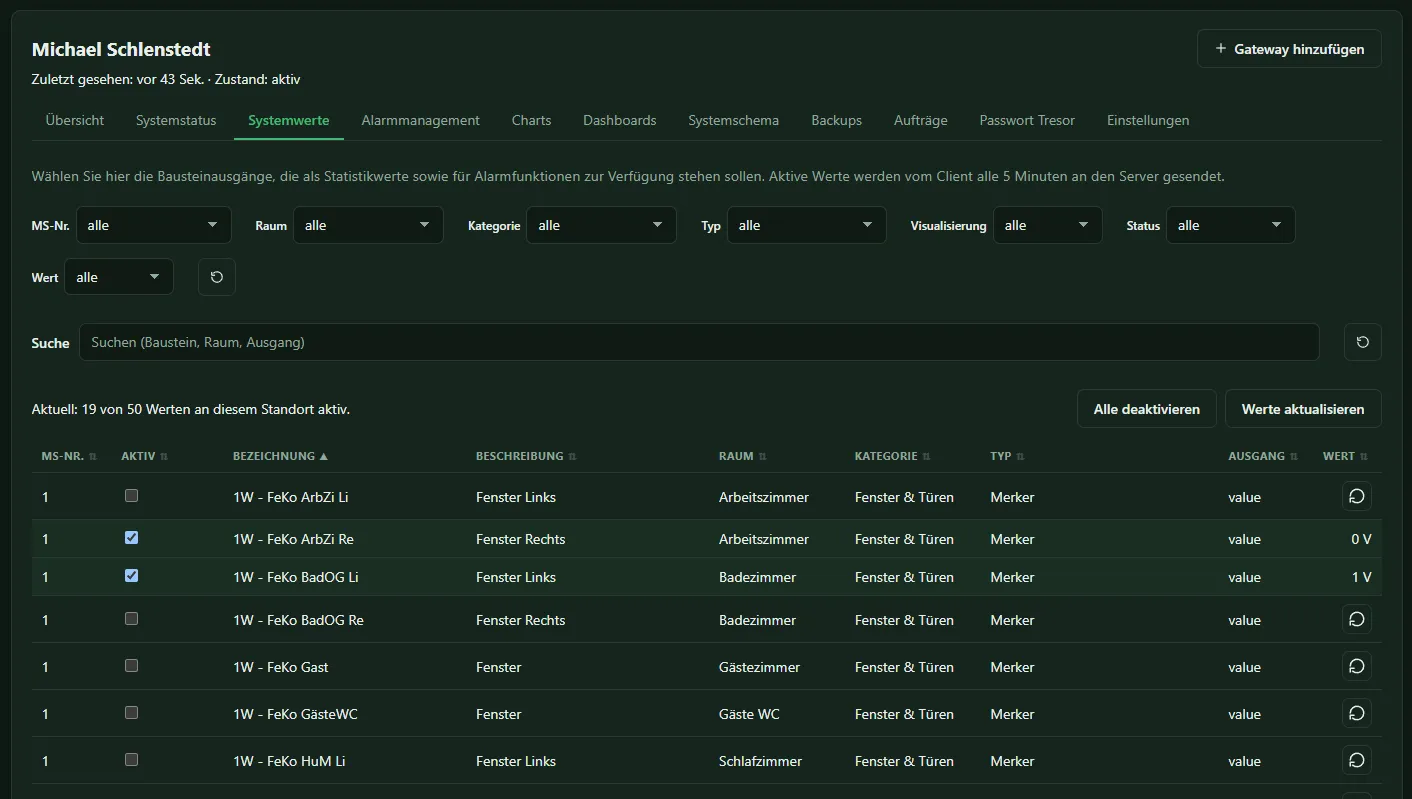Reset filters with the icon beside Wert dropdown

pyautogui.click(x=217, y=277)
